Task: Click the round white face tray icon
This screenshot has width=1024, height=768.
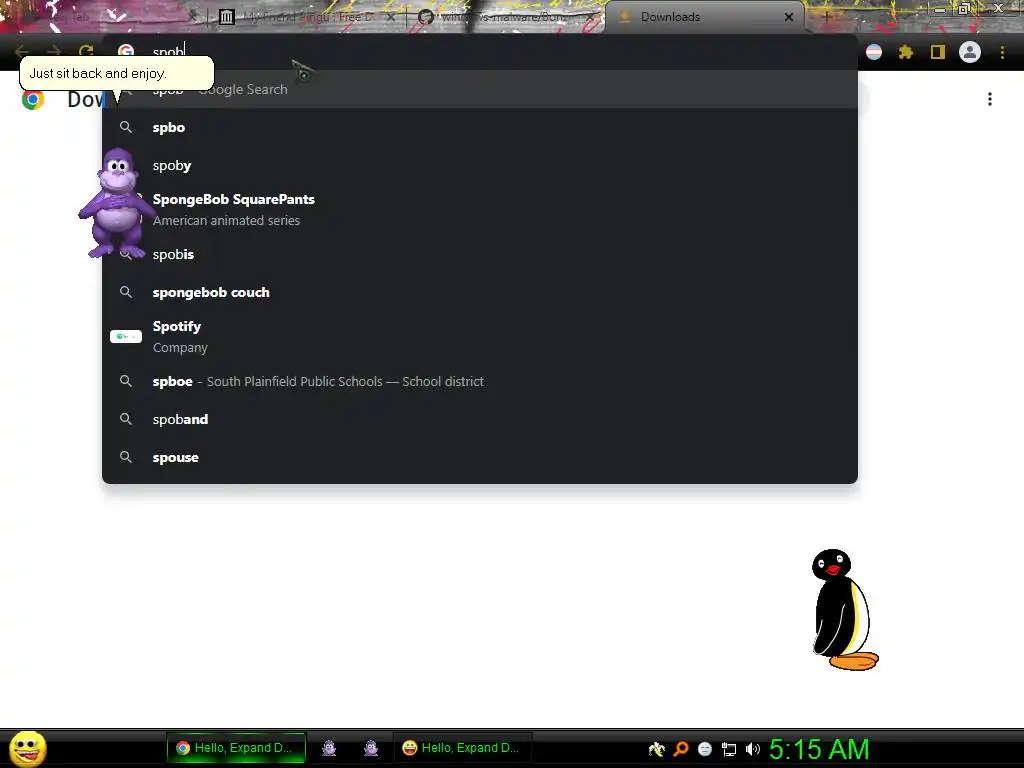Action: 705,749
